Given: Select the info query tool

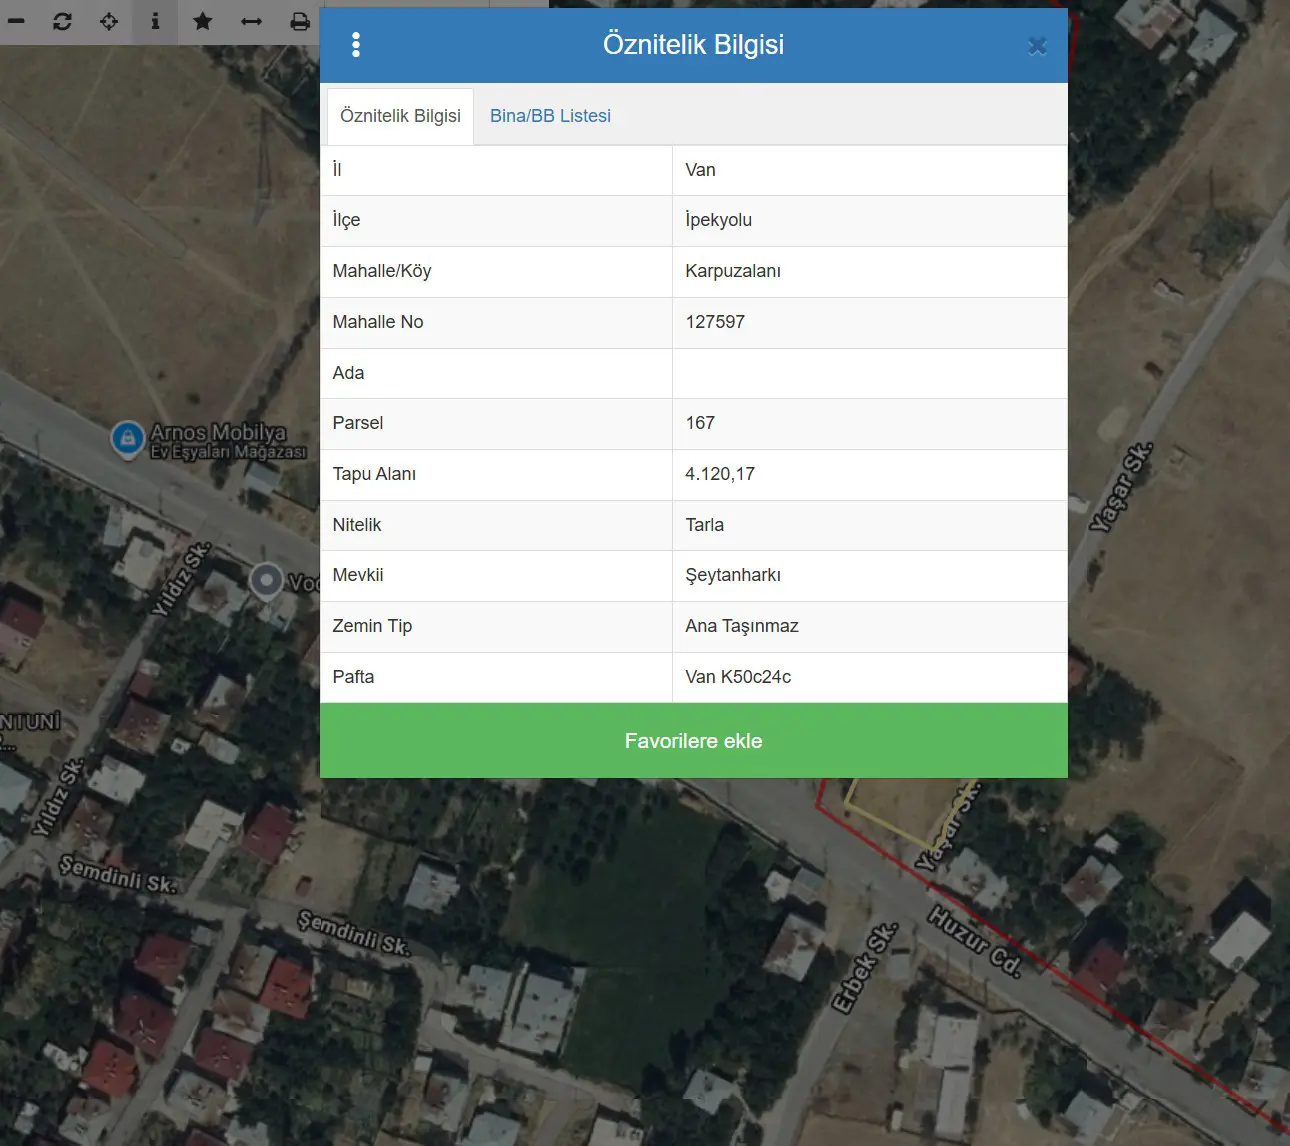Looking at the screenshot, I should click(x=155, y=21).
